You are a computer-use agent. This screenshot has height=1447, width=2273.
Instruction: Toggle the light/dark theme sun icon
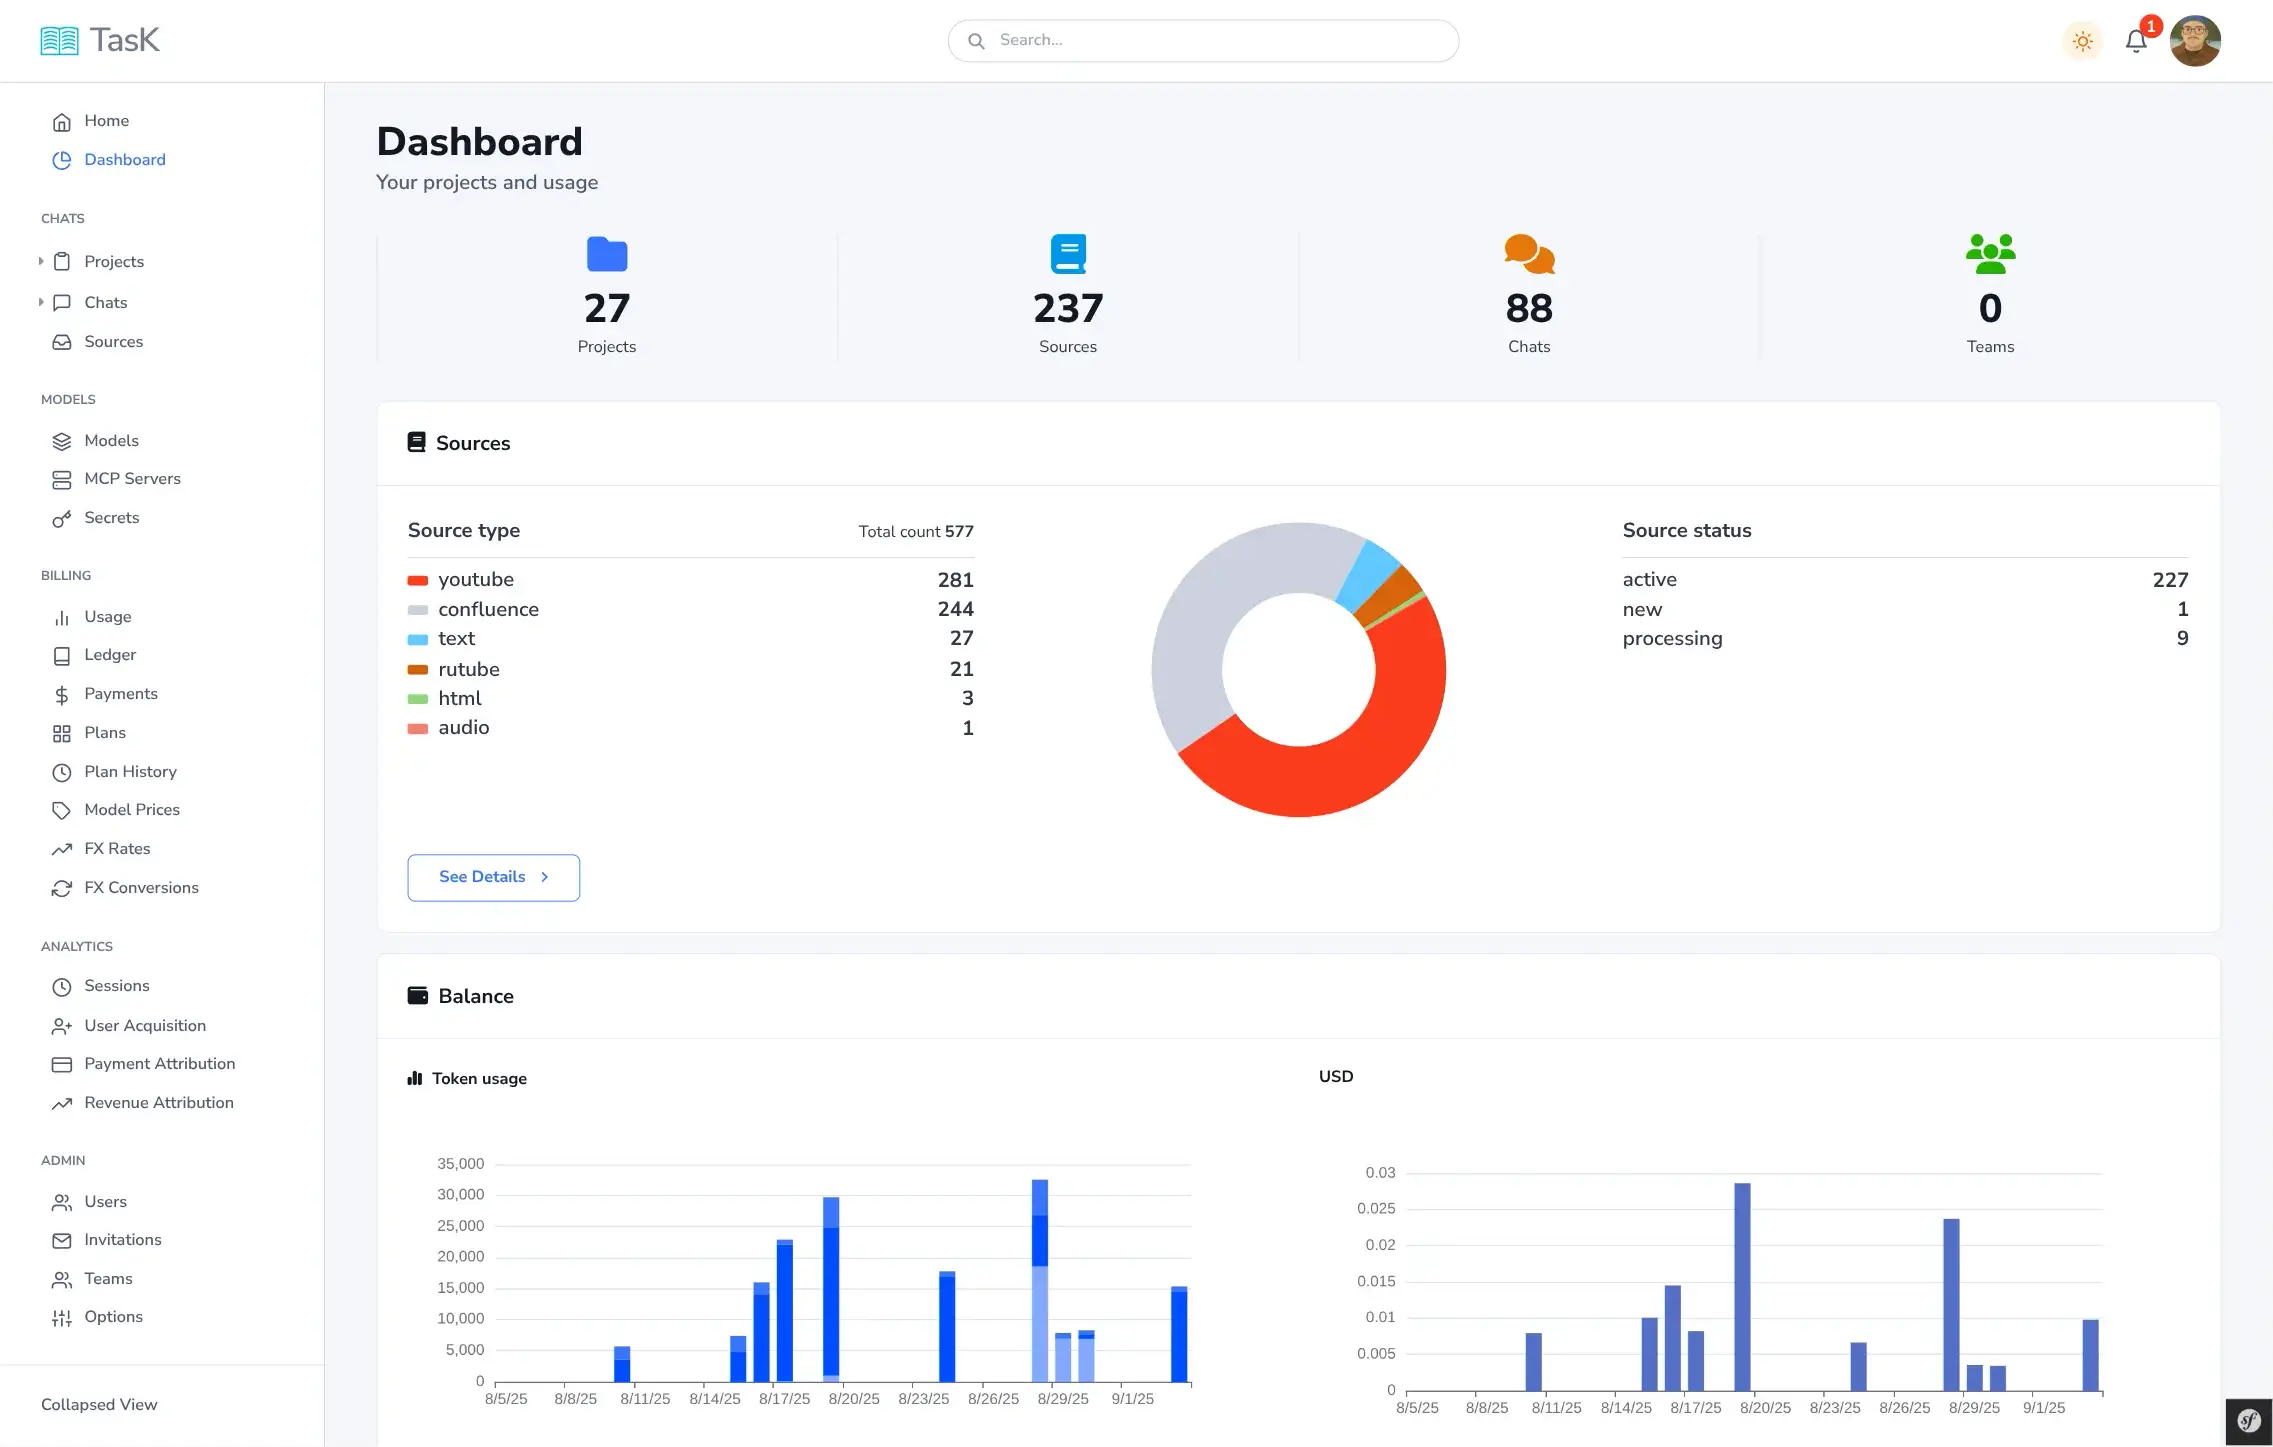click(2083, 41)
